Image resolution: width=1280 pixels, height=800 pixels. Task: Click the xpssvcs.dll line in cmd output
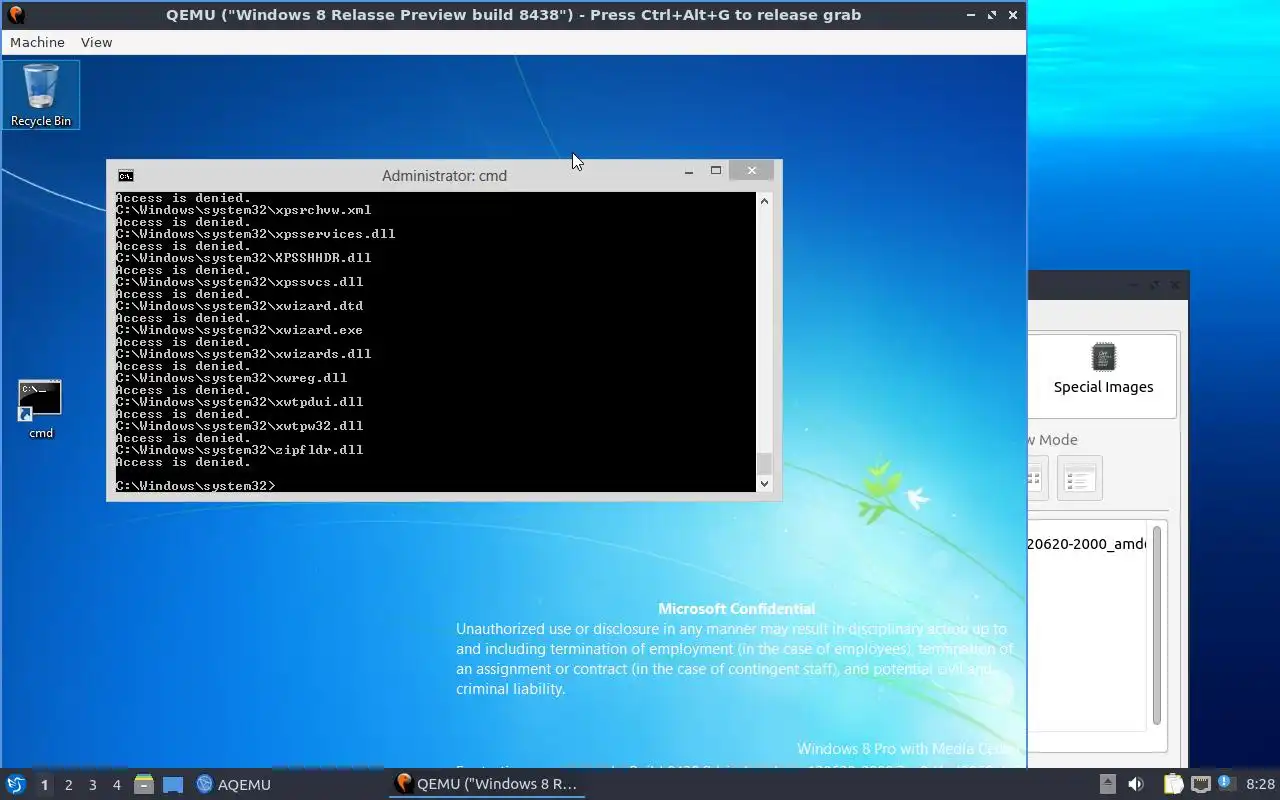click(x=239, y=282)
